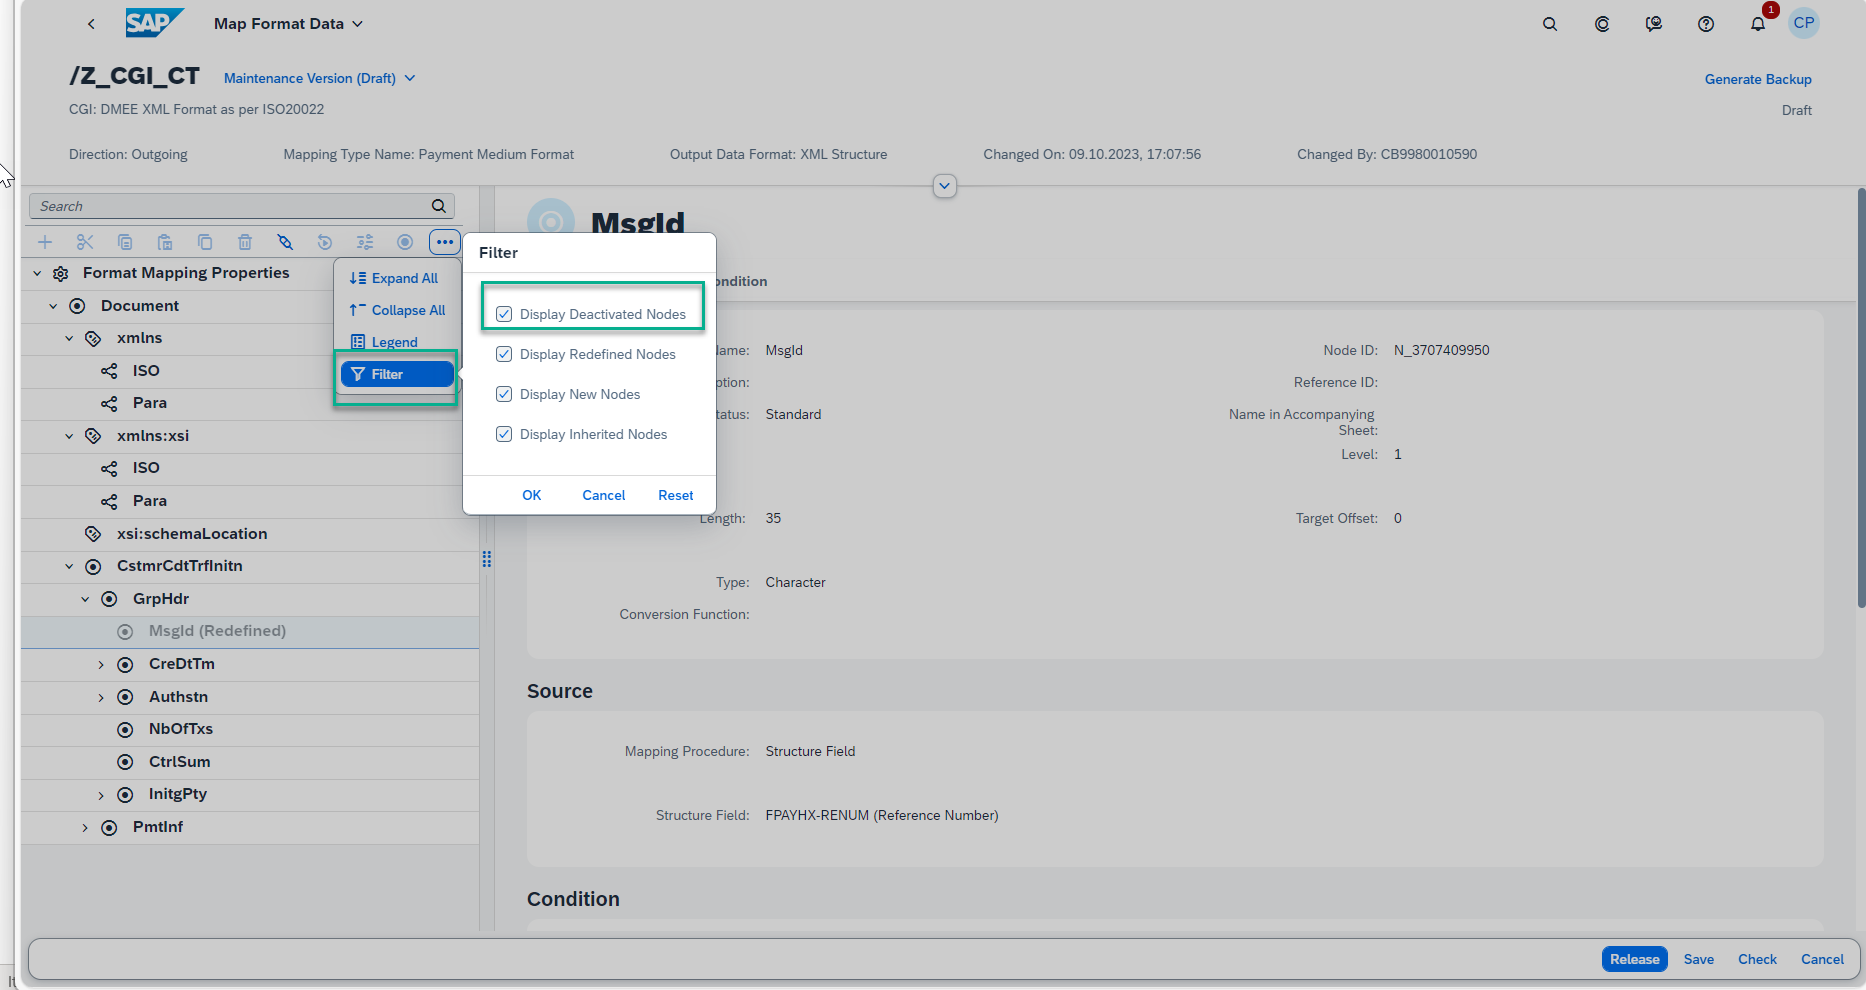1866x990 pixels.
Task: Collapse the Document tree node
Action: tap(53, 306)
